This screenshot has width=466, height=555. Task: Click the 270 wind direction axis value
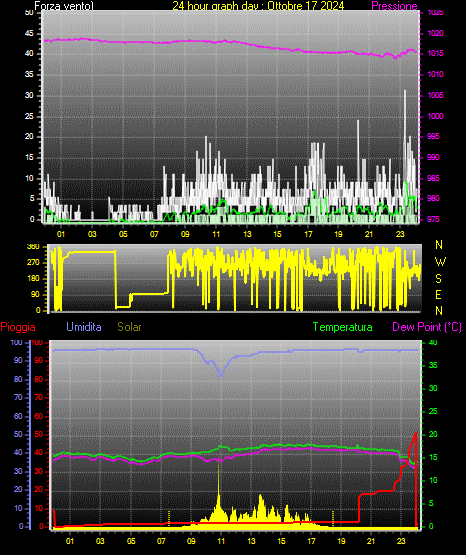tap(33, 263)
